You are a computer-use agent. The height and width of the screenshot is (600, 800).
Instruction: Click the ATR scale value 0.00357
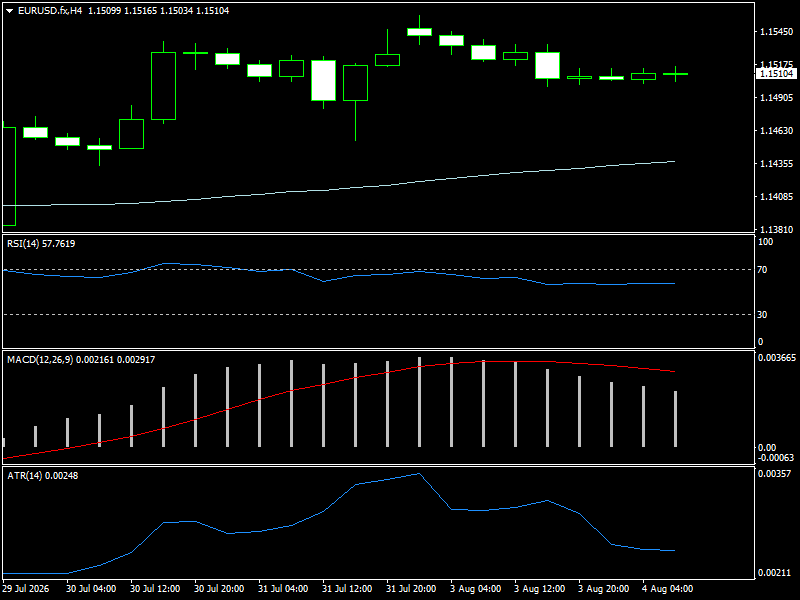[774, 474]
